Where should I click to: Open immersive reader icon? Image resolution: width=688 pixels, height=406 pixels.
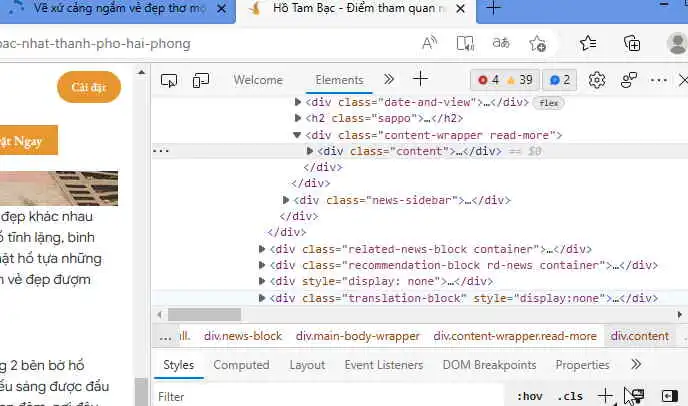pyautogui.click(x=465, y=43)
